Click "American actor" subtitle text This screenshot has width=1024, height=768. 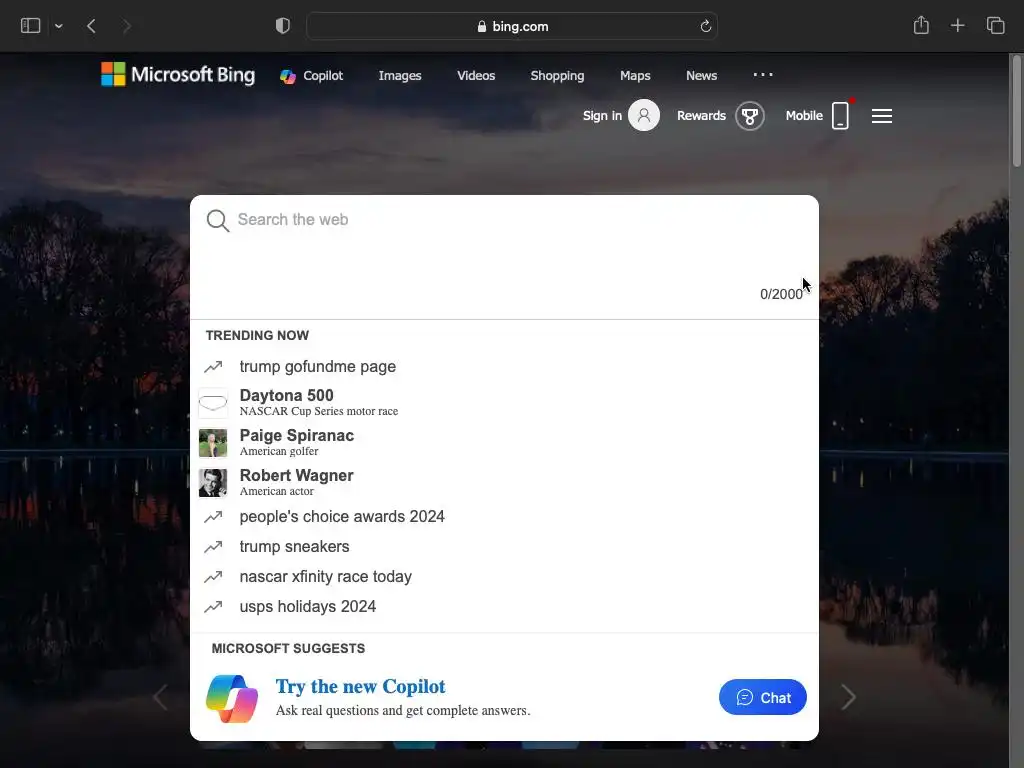(x=276, y=491)
